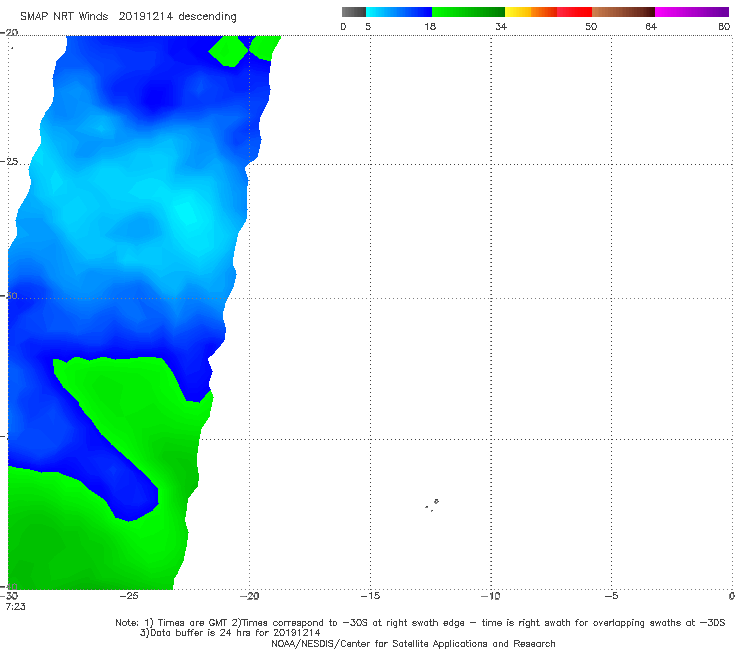Click the latitude axis label '-20'
740x650 pixels.
pos(9,32)
